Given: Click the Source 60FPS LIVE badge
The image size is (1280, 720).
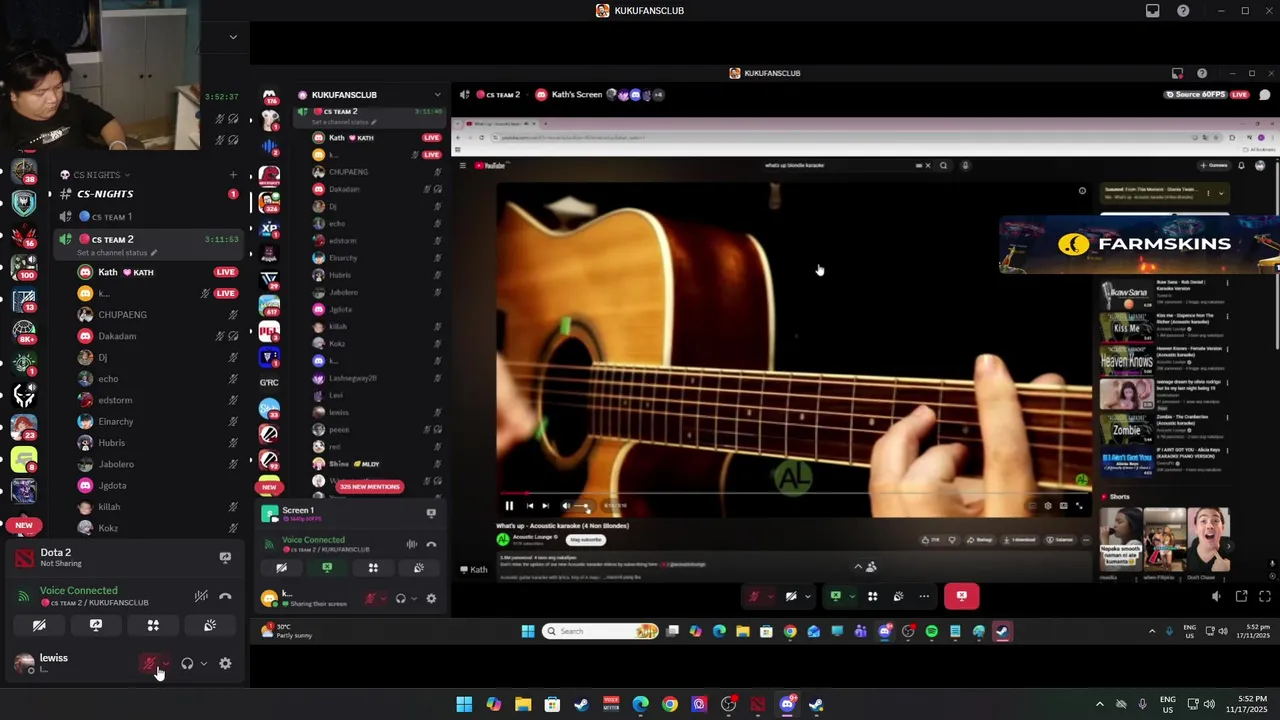Looking at the screenshot, I should [1207, 95].
